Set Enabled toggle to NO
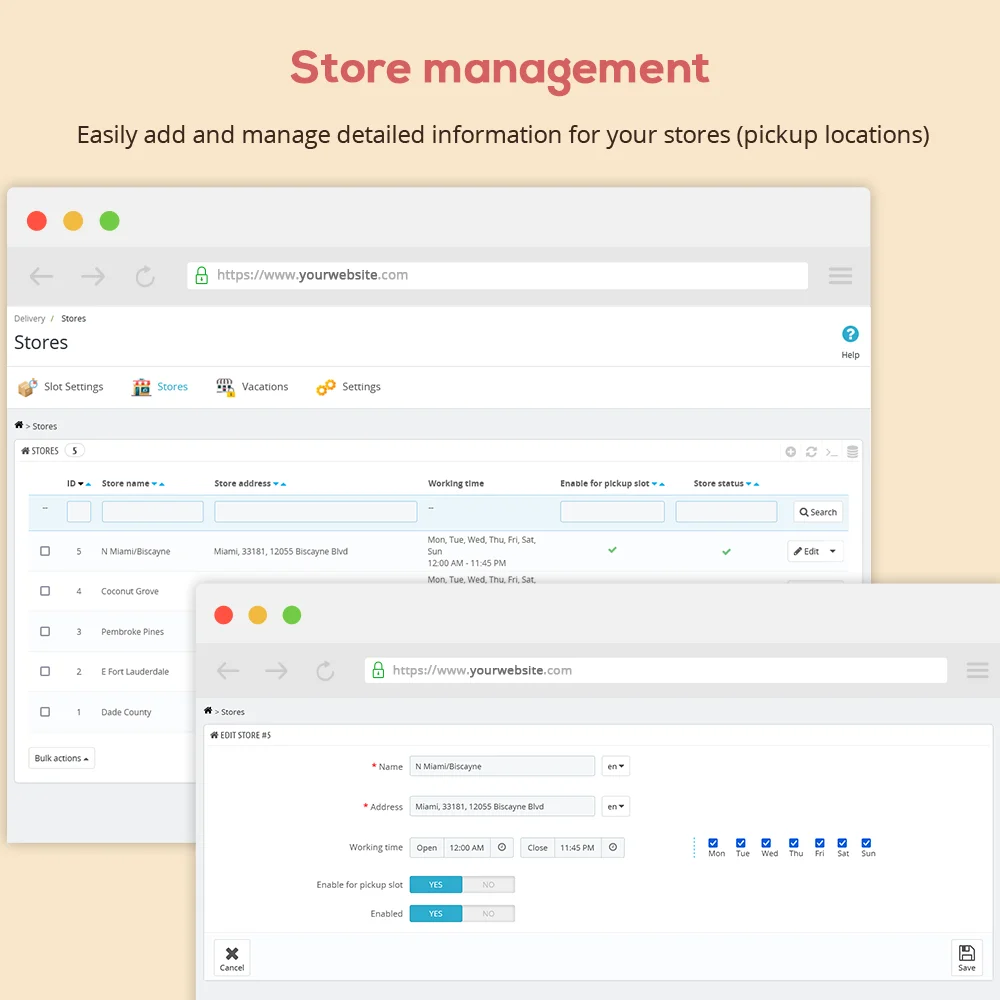1000x1000 pixels. point(489,914)
